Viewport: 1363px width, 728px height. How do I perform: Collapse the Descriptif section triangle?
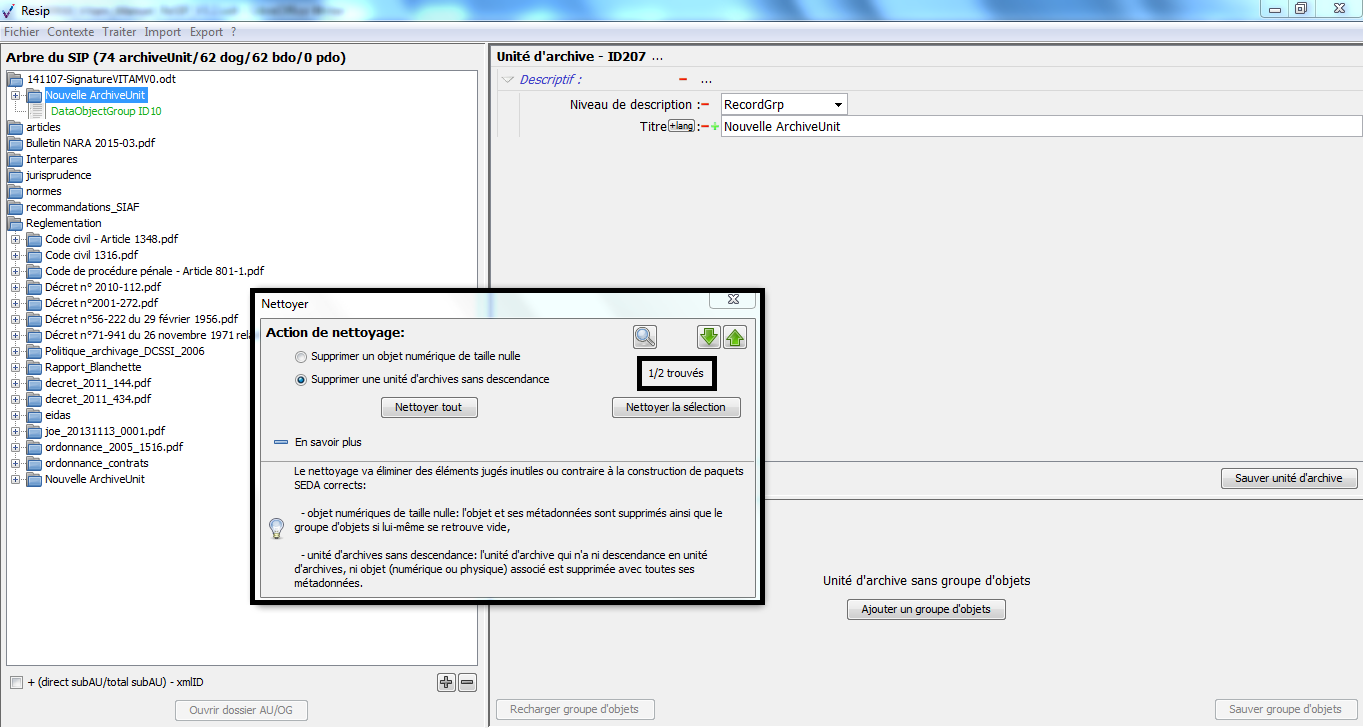point(508,80)
